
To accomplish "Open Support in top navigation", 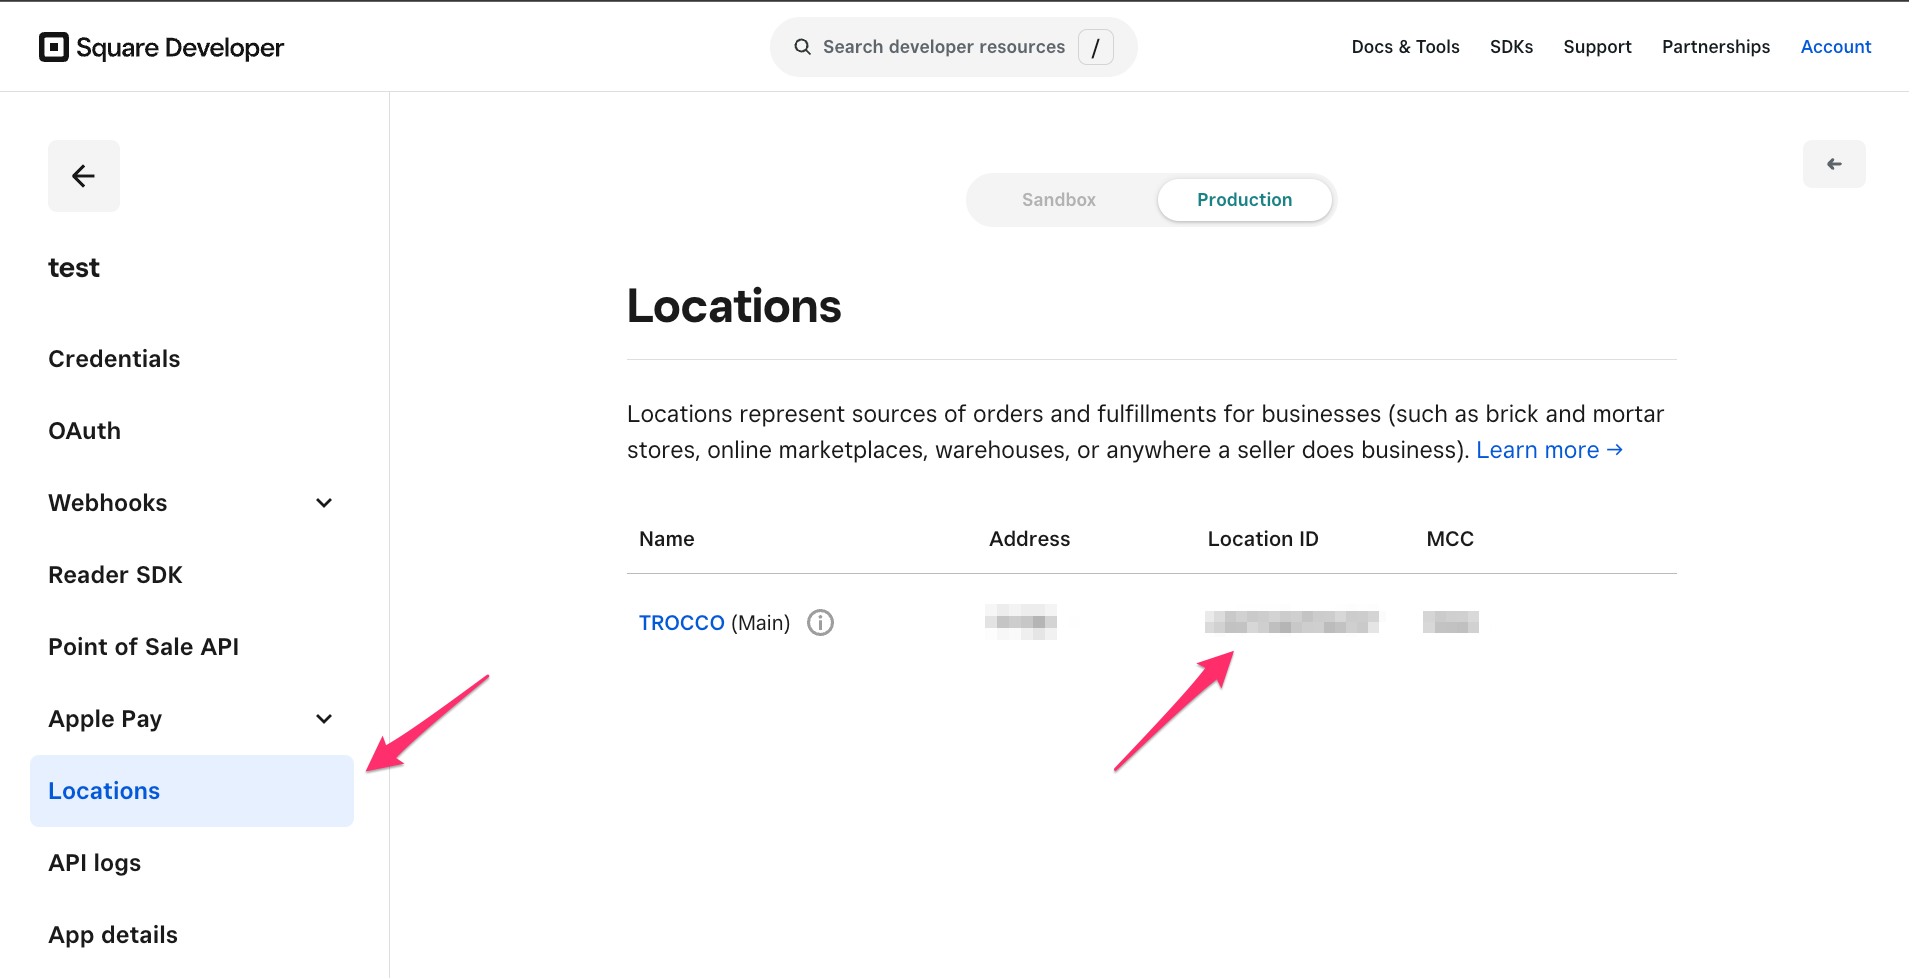I will 1597,47.
